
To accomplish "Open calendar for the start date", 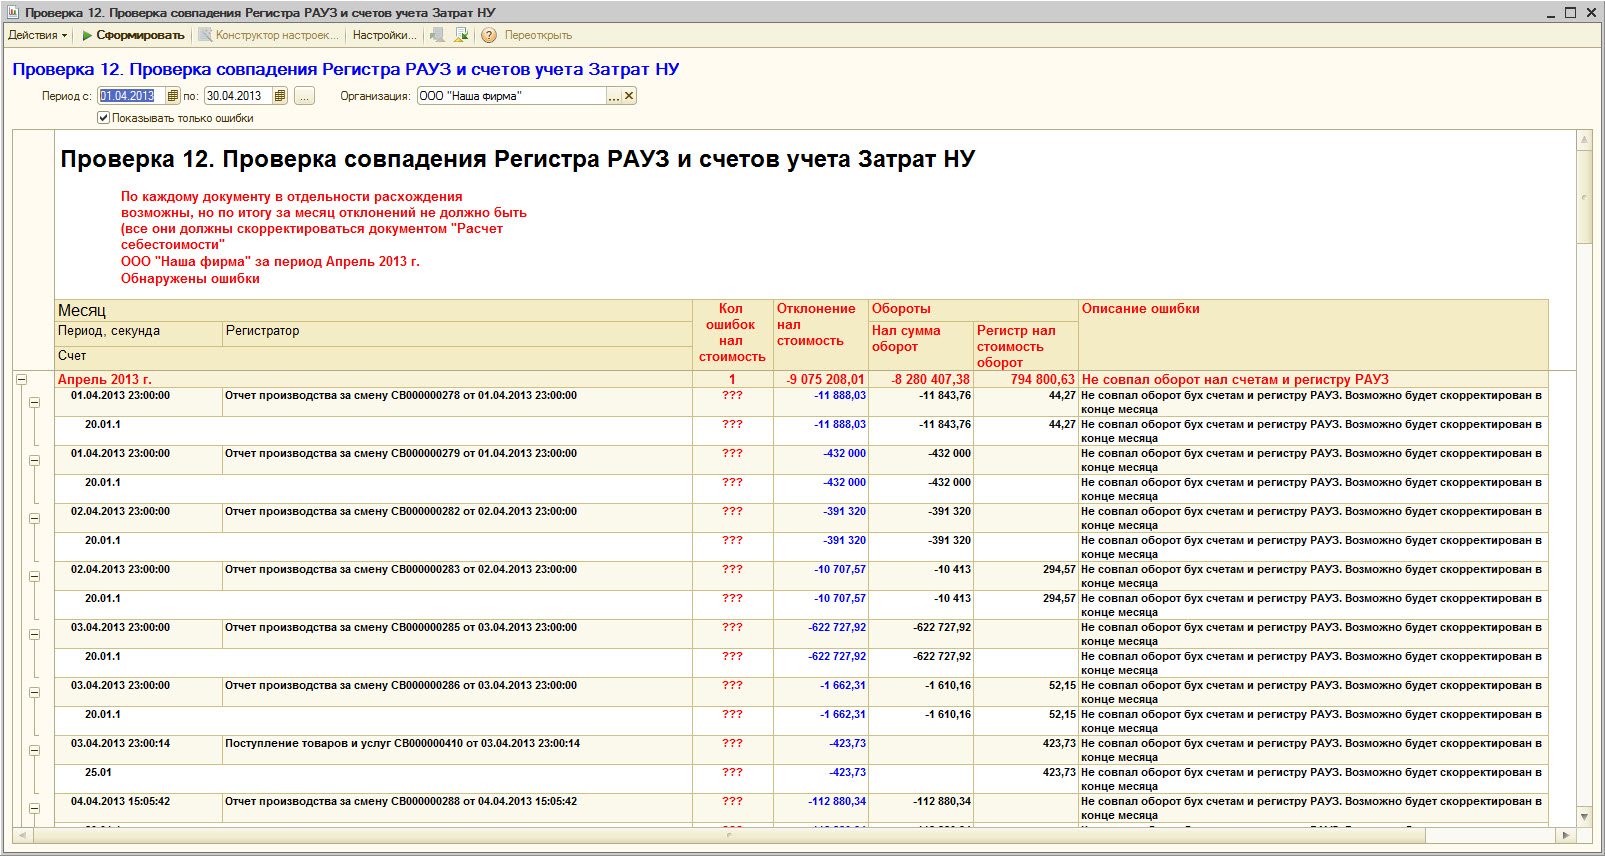I will (x=173, y=96).
